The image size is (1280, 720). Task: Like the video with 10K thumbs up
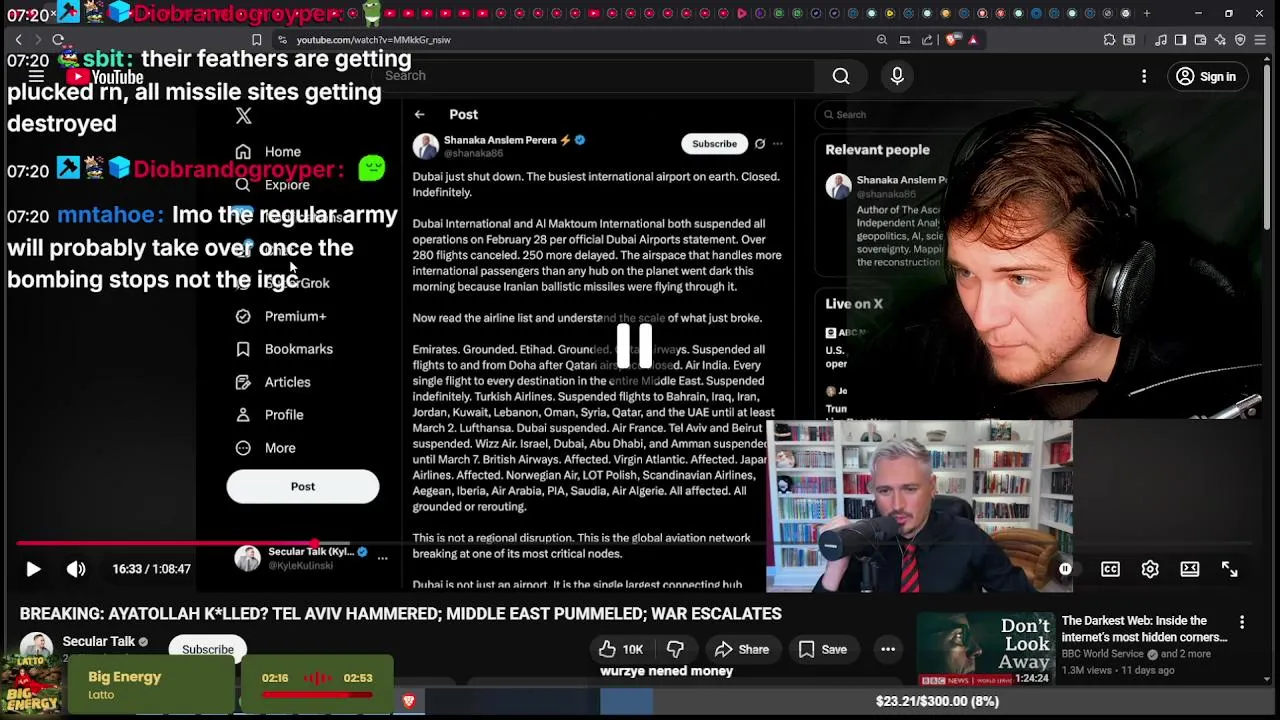(x=621, y=650)
